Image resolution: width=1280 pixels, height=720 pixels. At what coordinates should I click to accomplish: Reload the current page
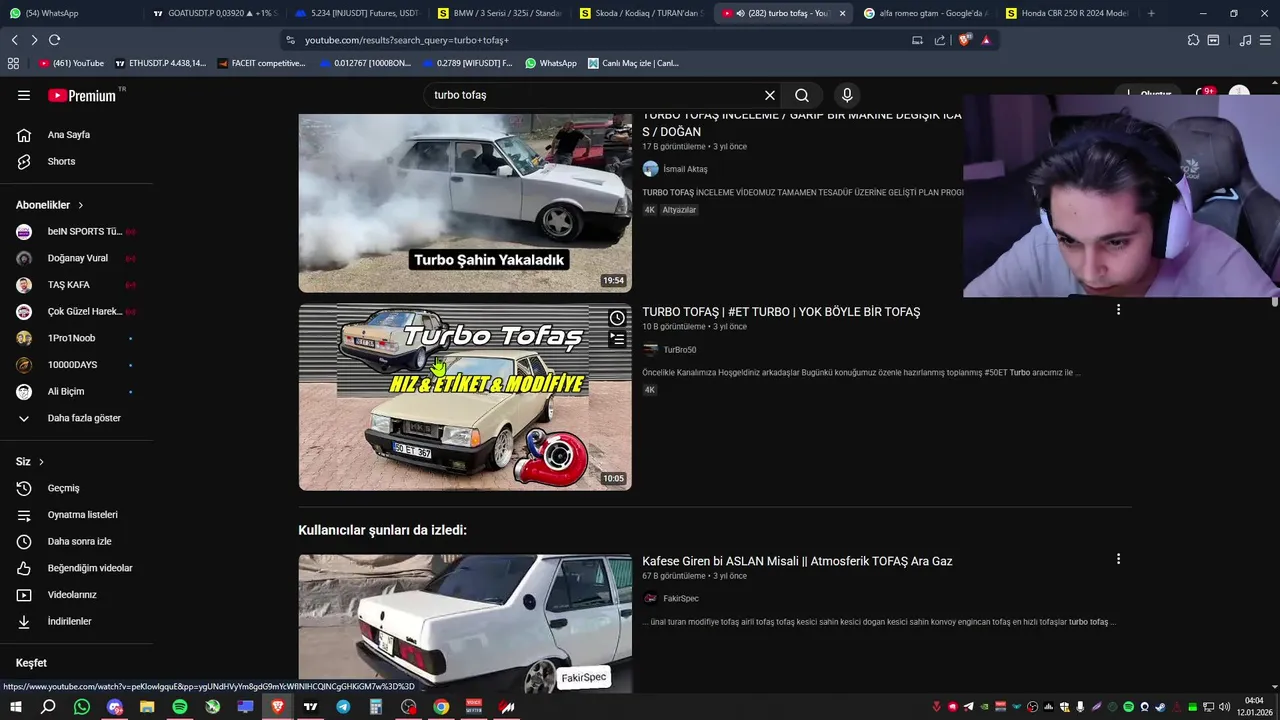point(54,40)
